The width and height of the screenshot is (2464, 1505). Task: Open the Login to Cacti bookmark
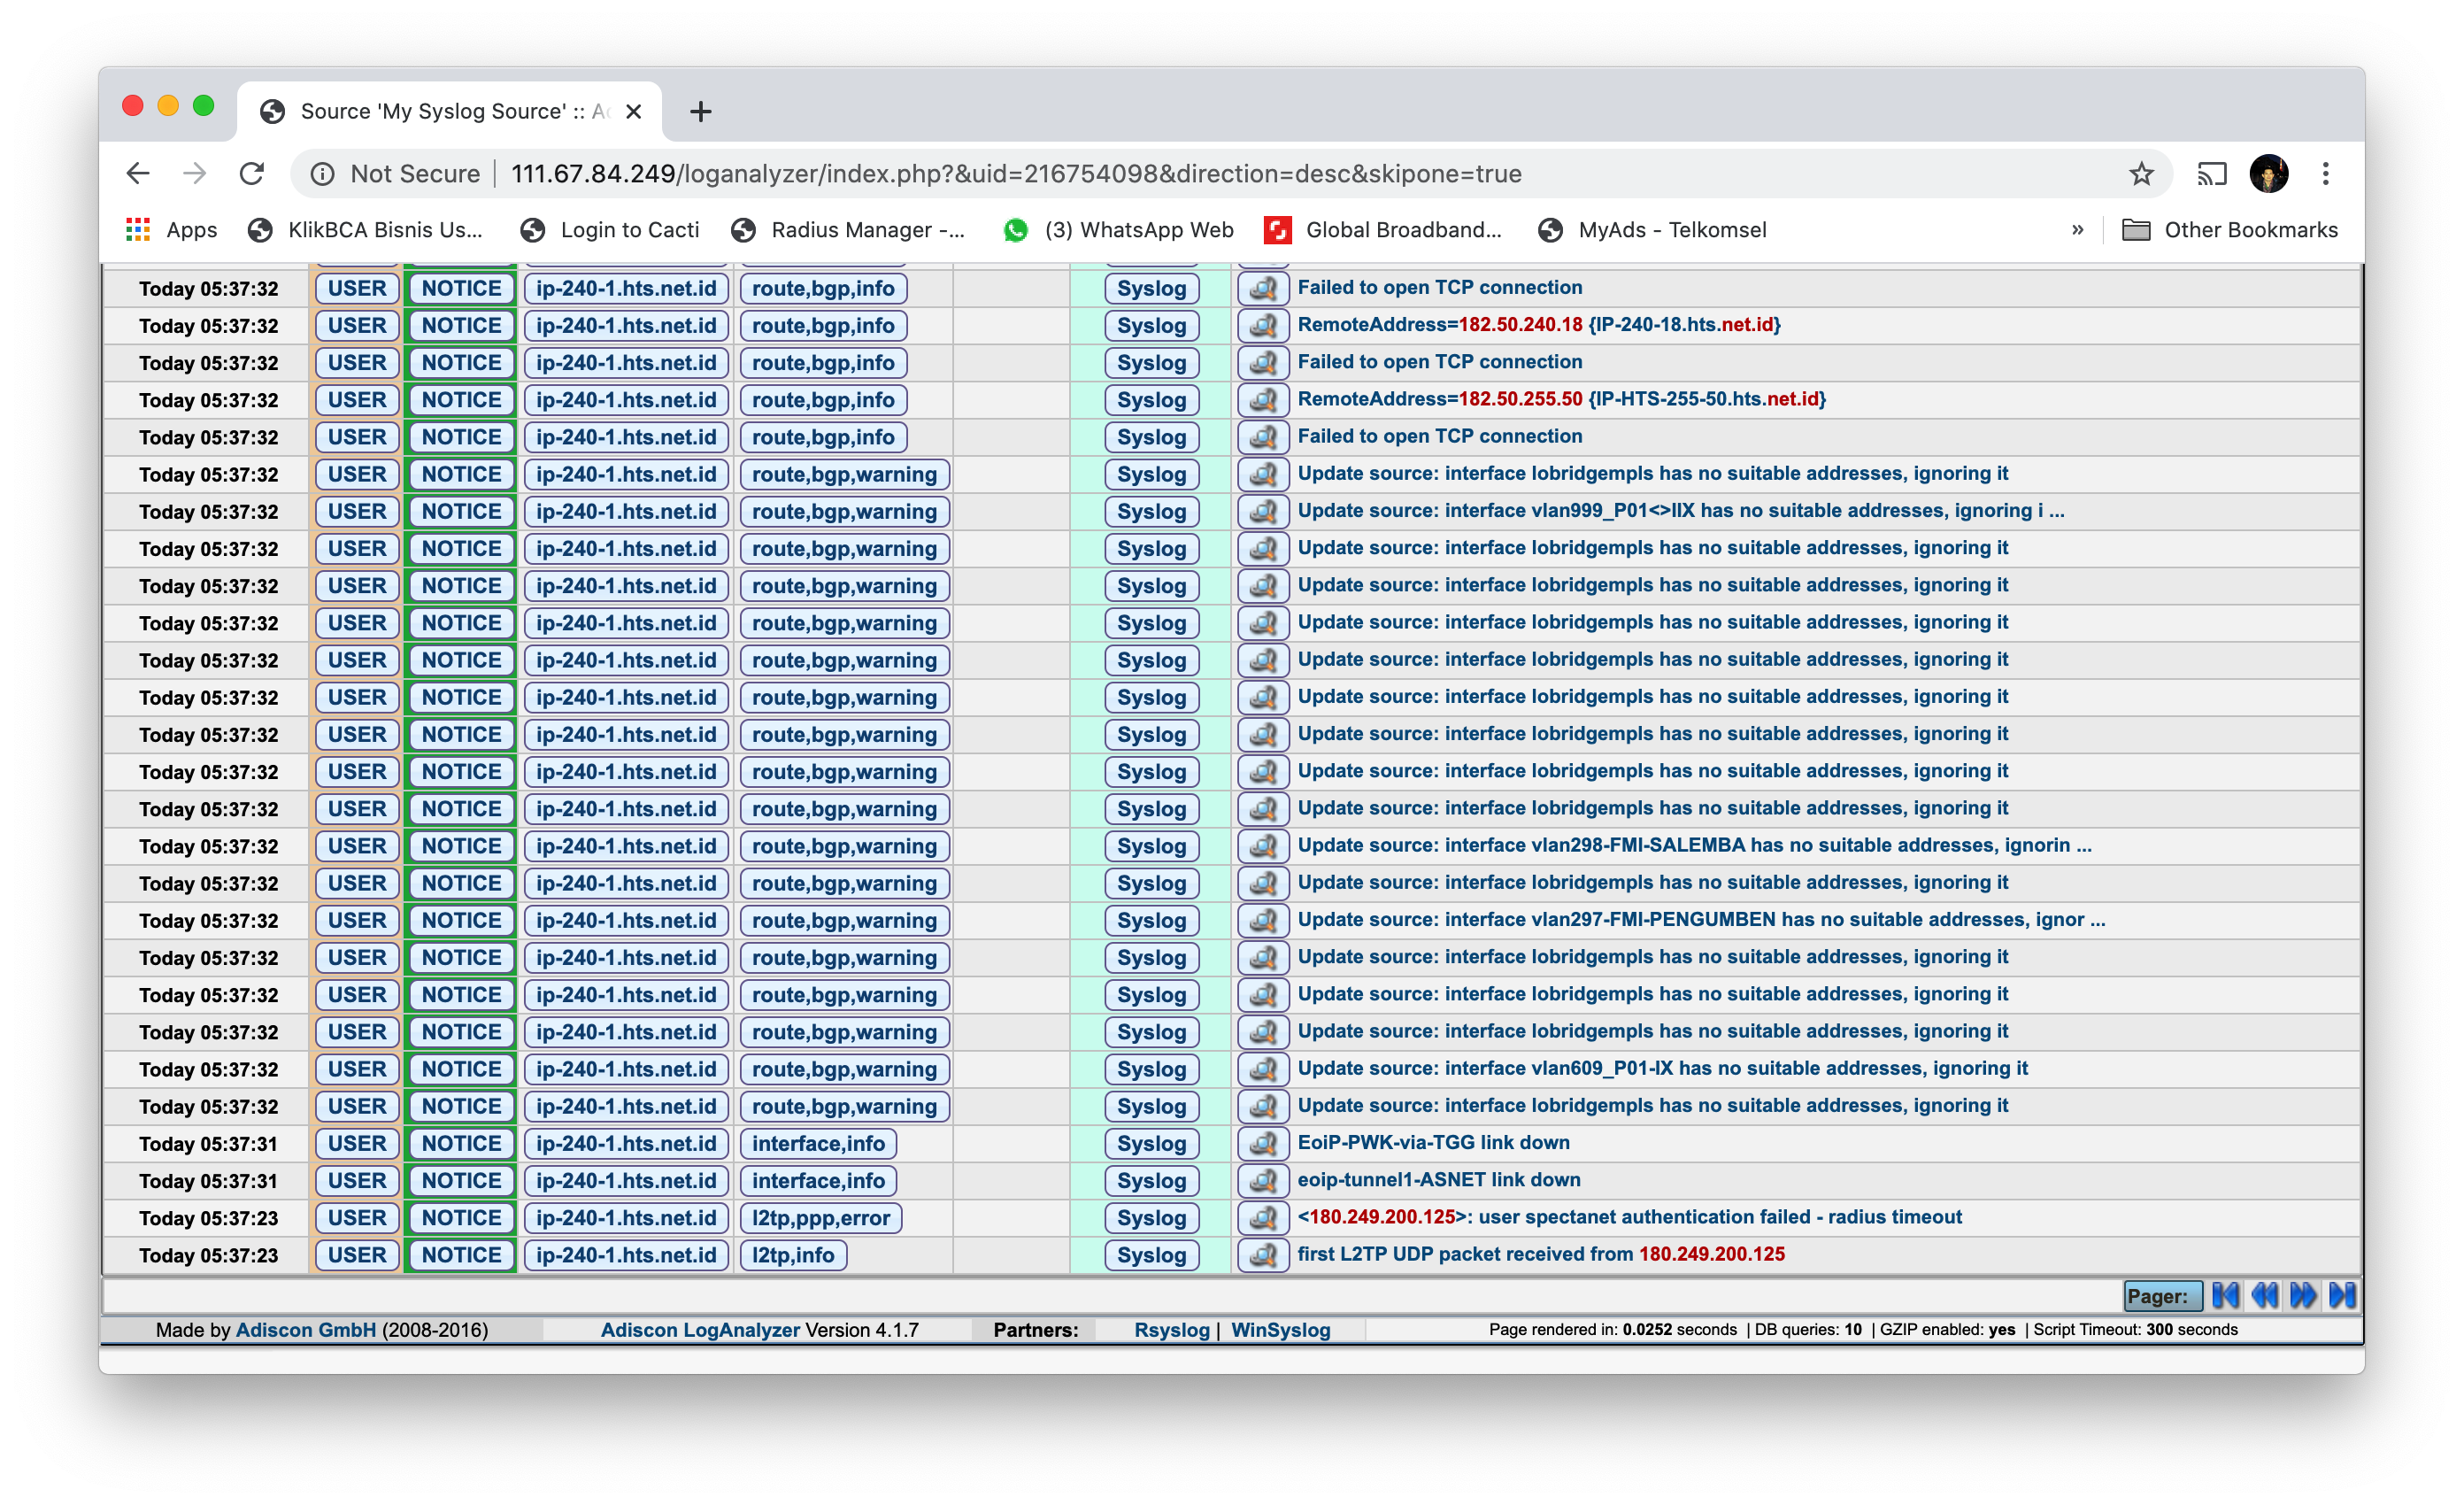pos(610,230)
